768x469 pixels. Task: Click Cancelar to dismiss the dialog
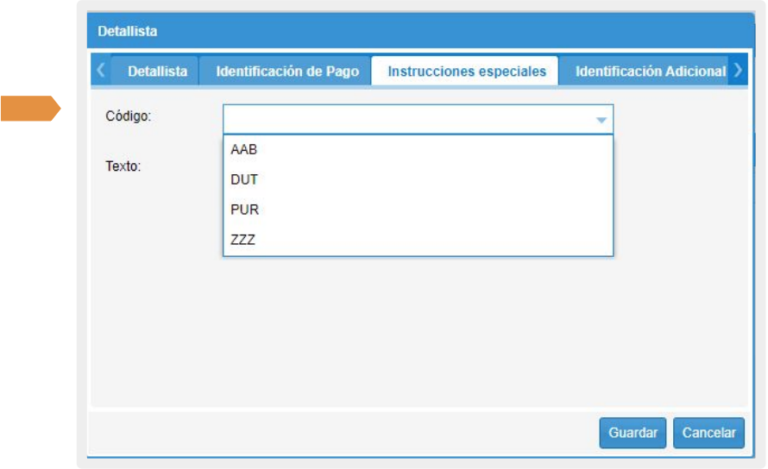coord(708,433)
